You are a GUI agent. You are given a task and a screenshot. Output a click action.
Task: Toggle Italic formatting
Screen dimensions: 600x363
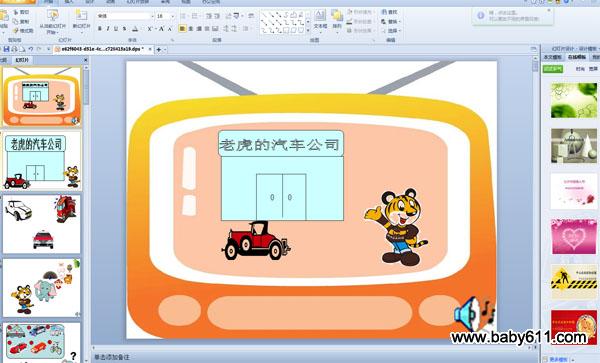[x=108, y=29]
